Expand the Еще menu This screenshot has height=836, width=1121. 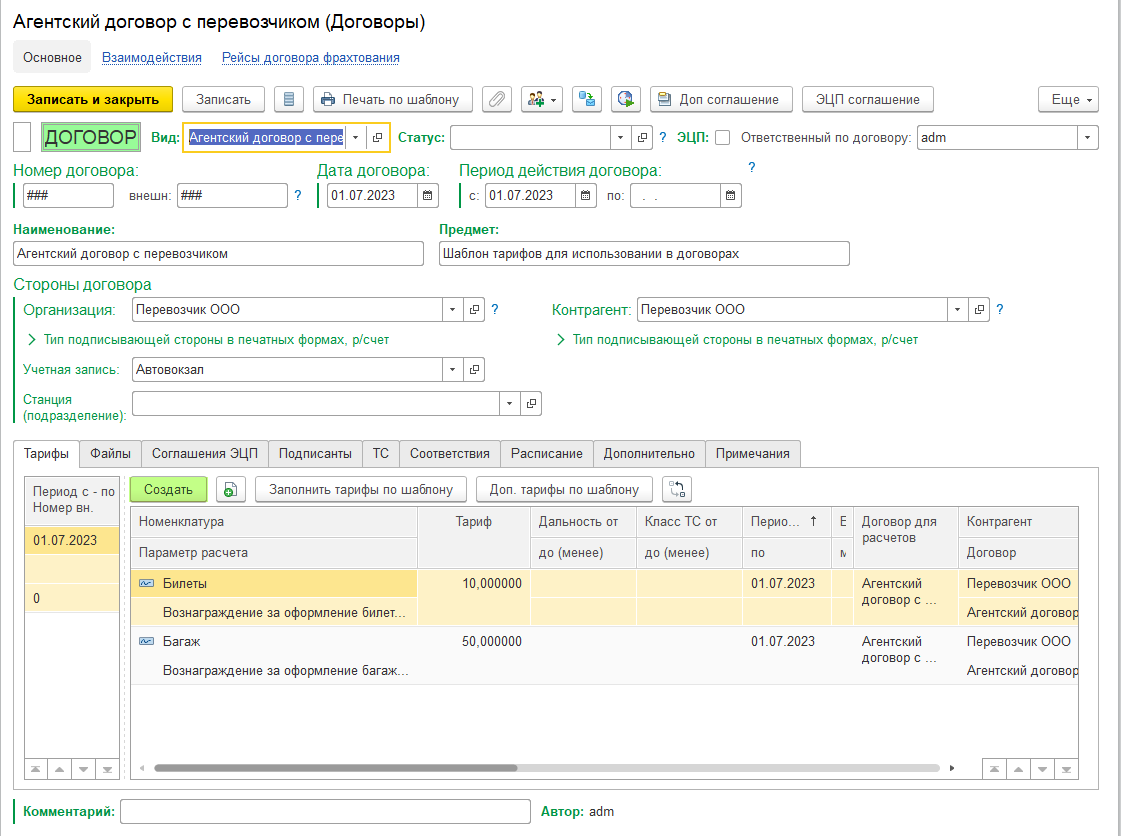pos(1069,99)
